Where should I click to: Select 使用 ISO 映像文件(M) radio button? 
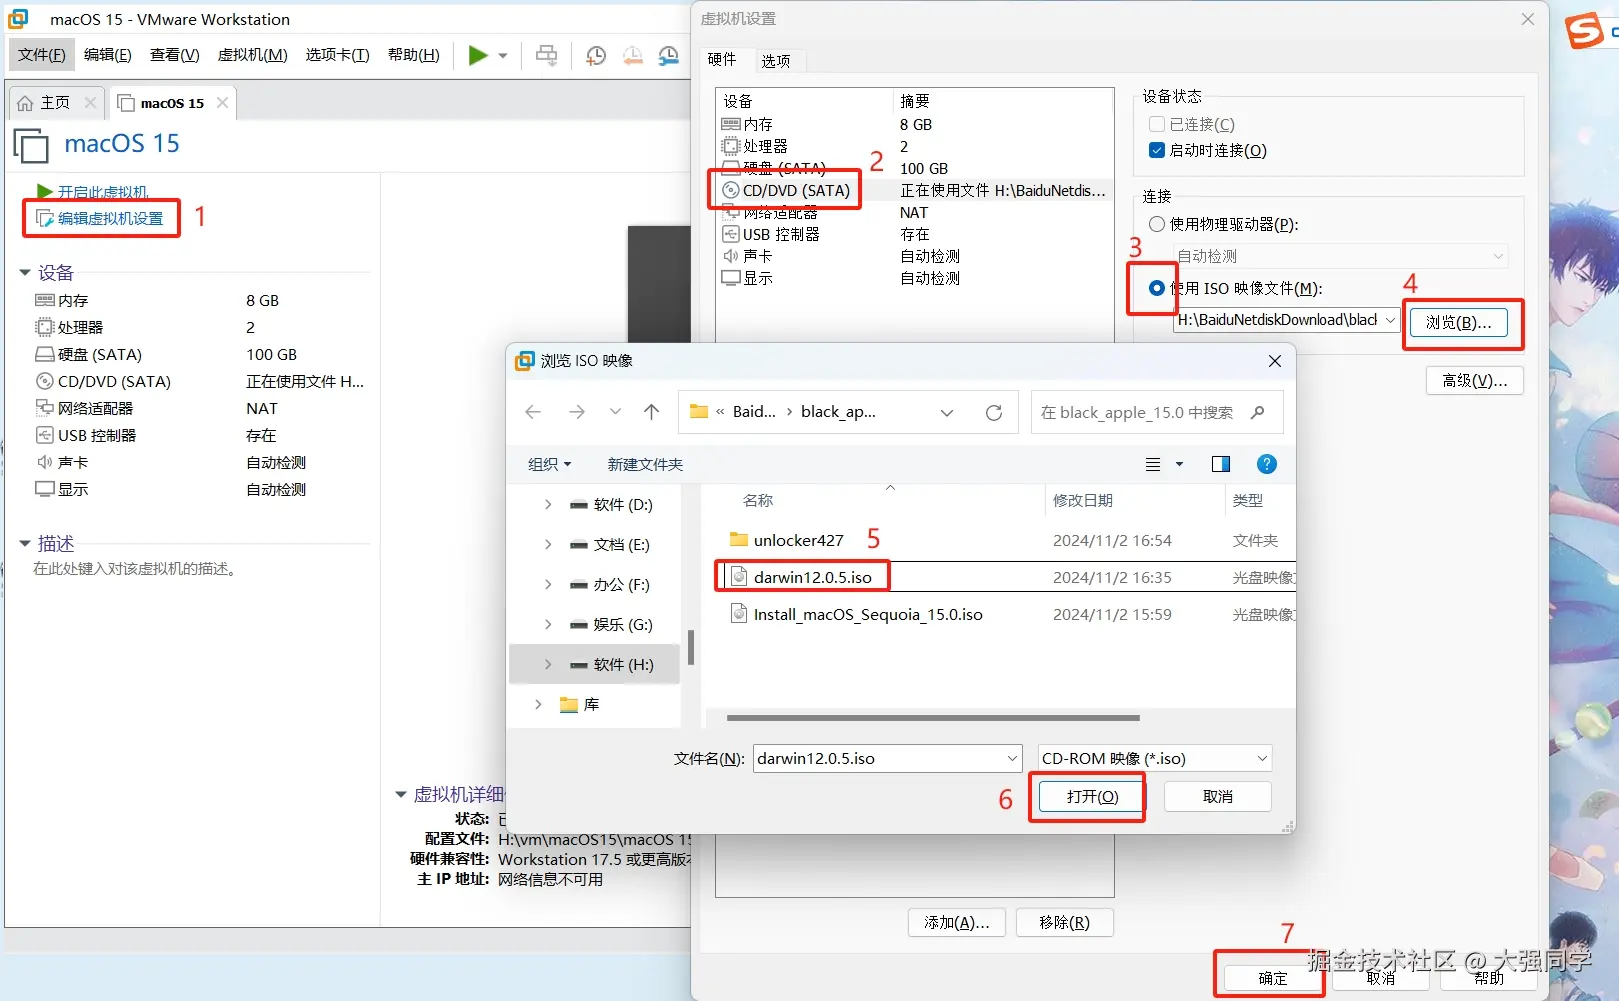point(1157,288)
